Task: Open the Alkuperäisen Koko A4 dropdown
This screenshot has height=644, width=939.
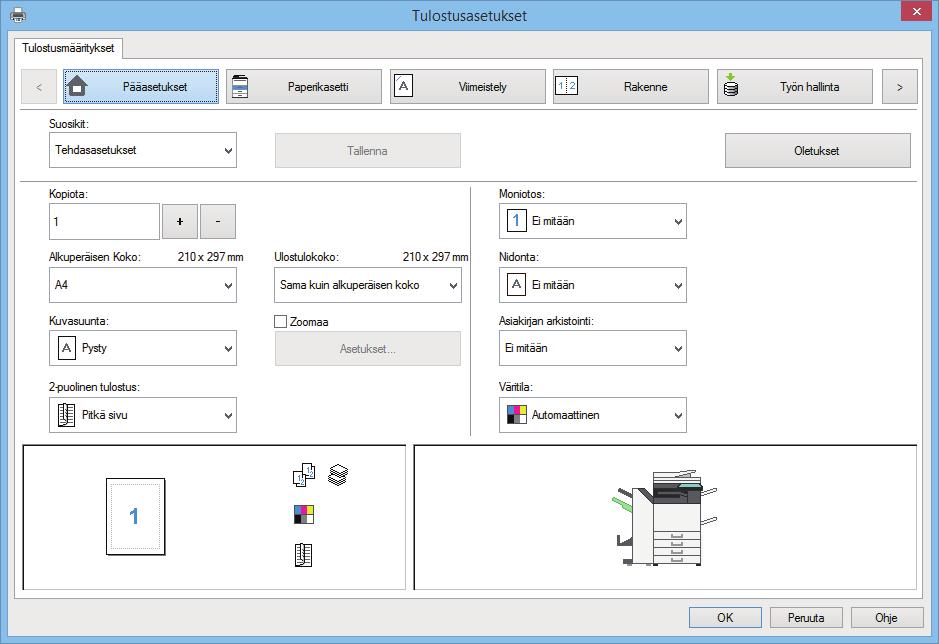Action: [143, 285]
